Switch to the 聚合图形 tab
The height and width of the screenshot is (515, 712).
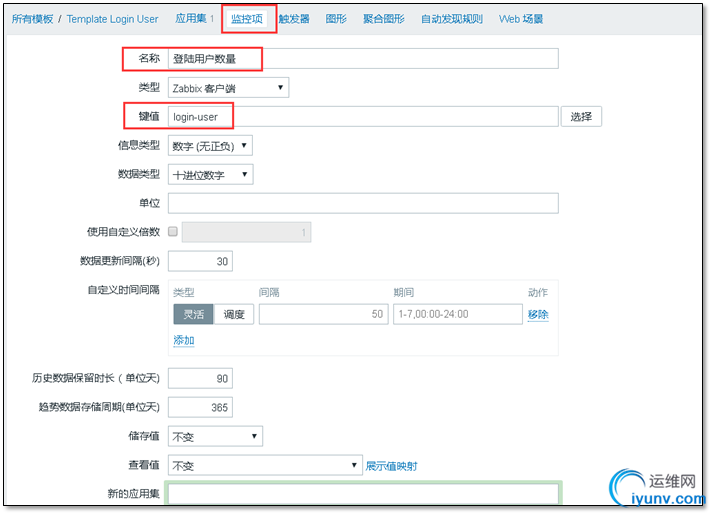click(384, 19)
